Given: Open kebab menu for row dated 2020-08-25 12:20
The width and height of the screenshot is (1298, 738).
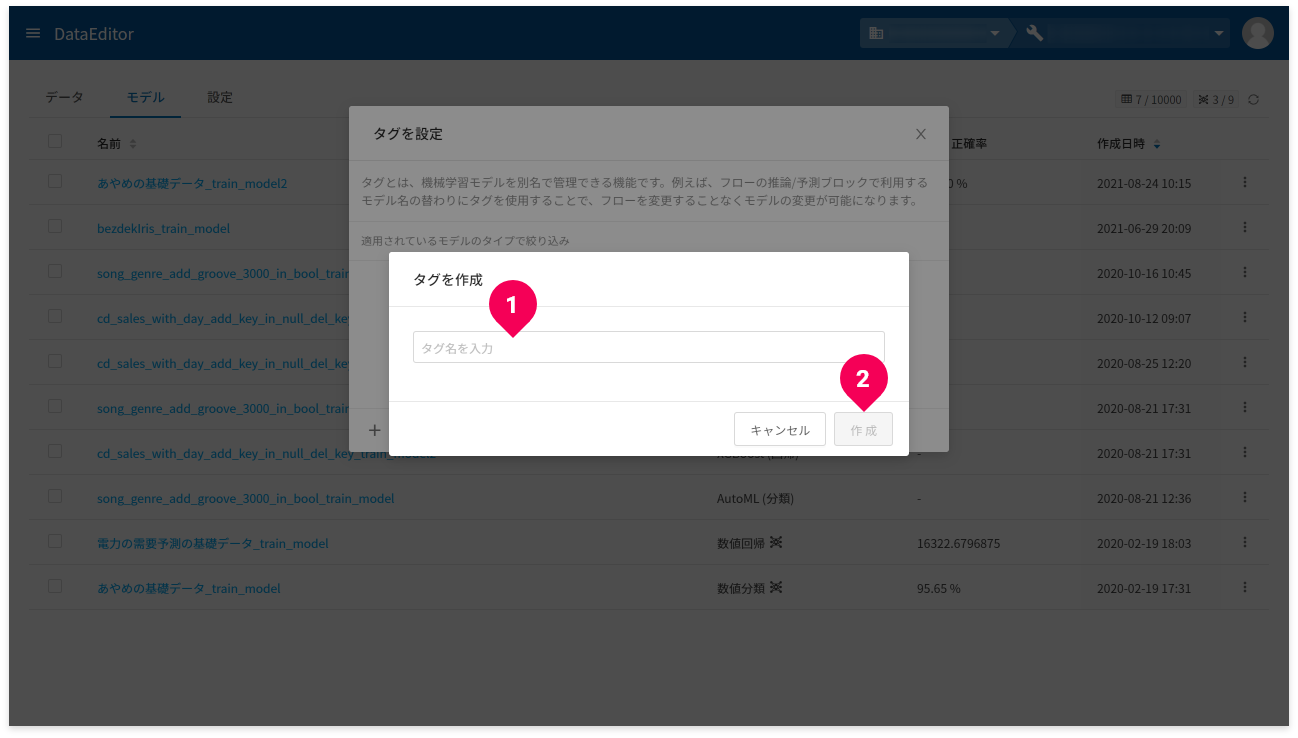Looking at the screenshot, I should (x=1245, y=362).
